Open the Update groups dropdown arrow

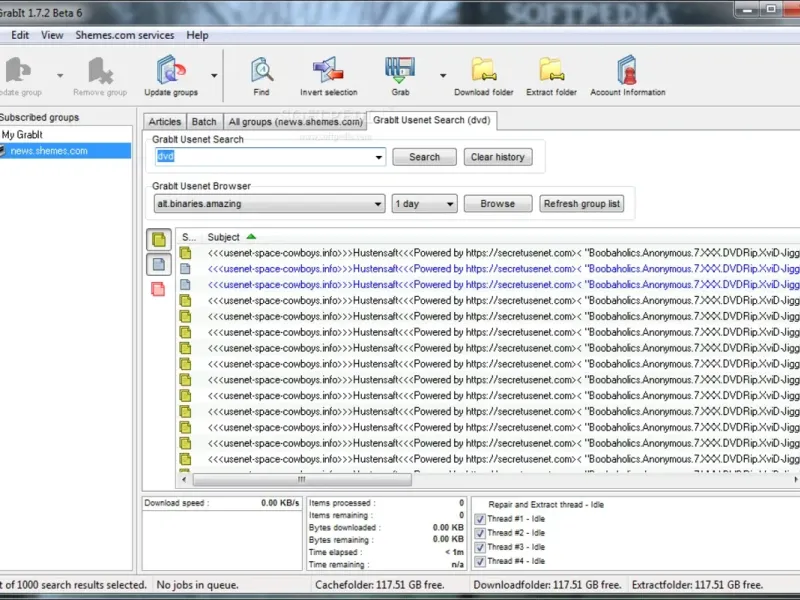click(214, 76)
